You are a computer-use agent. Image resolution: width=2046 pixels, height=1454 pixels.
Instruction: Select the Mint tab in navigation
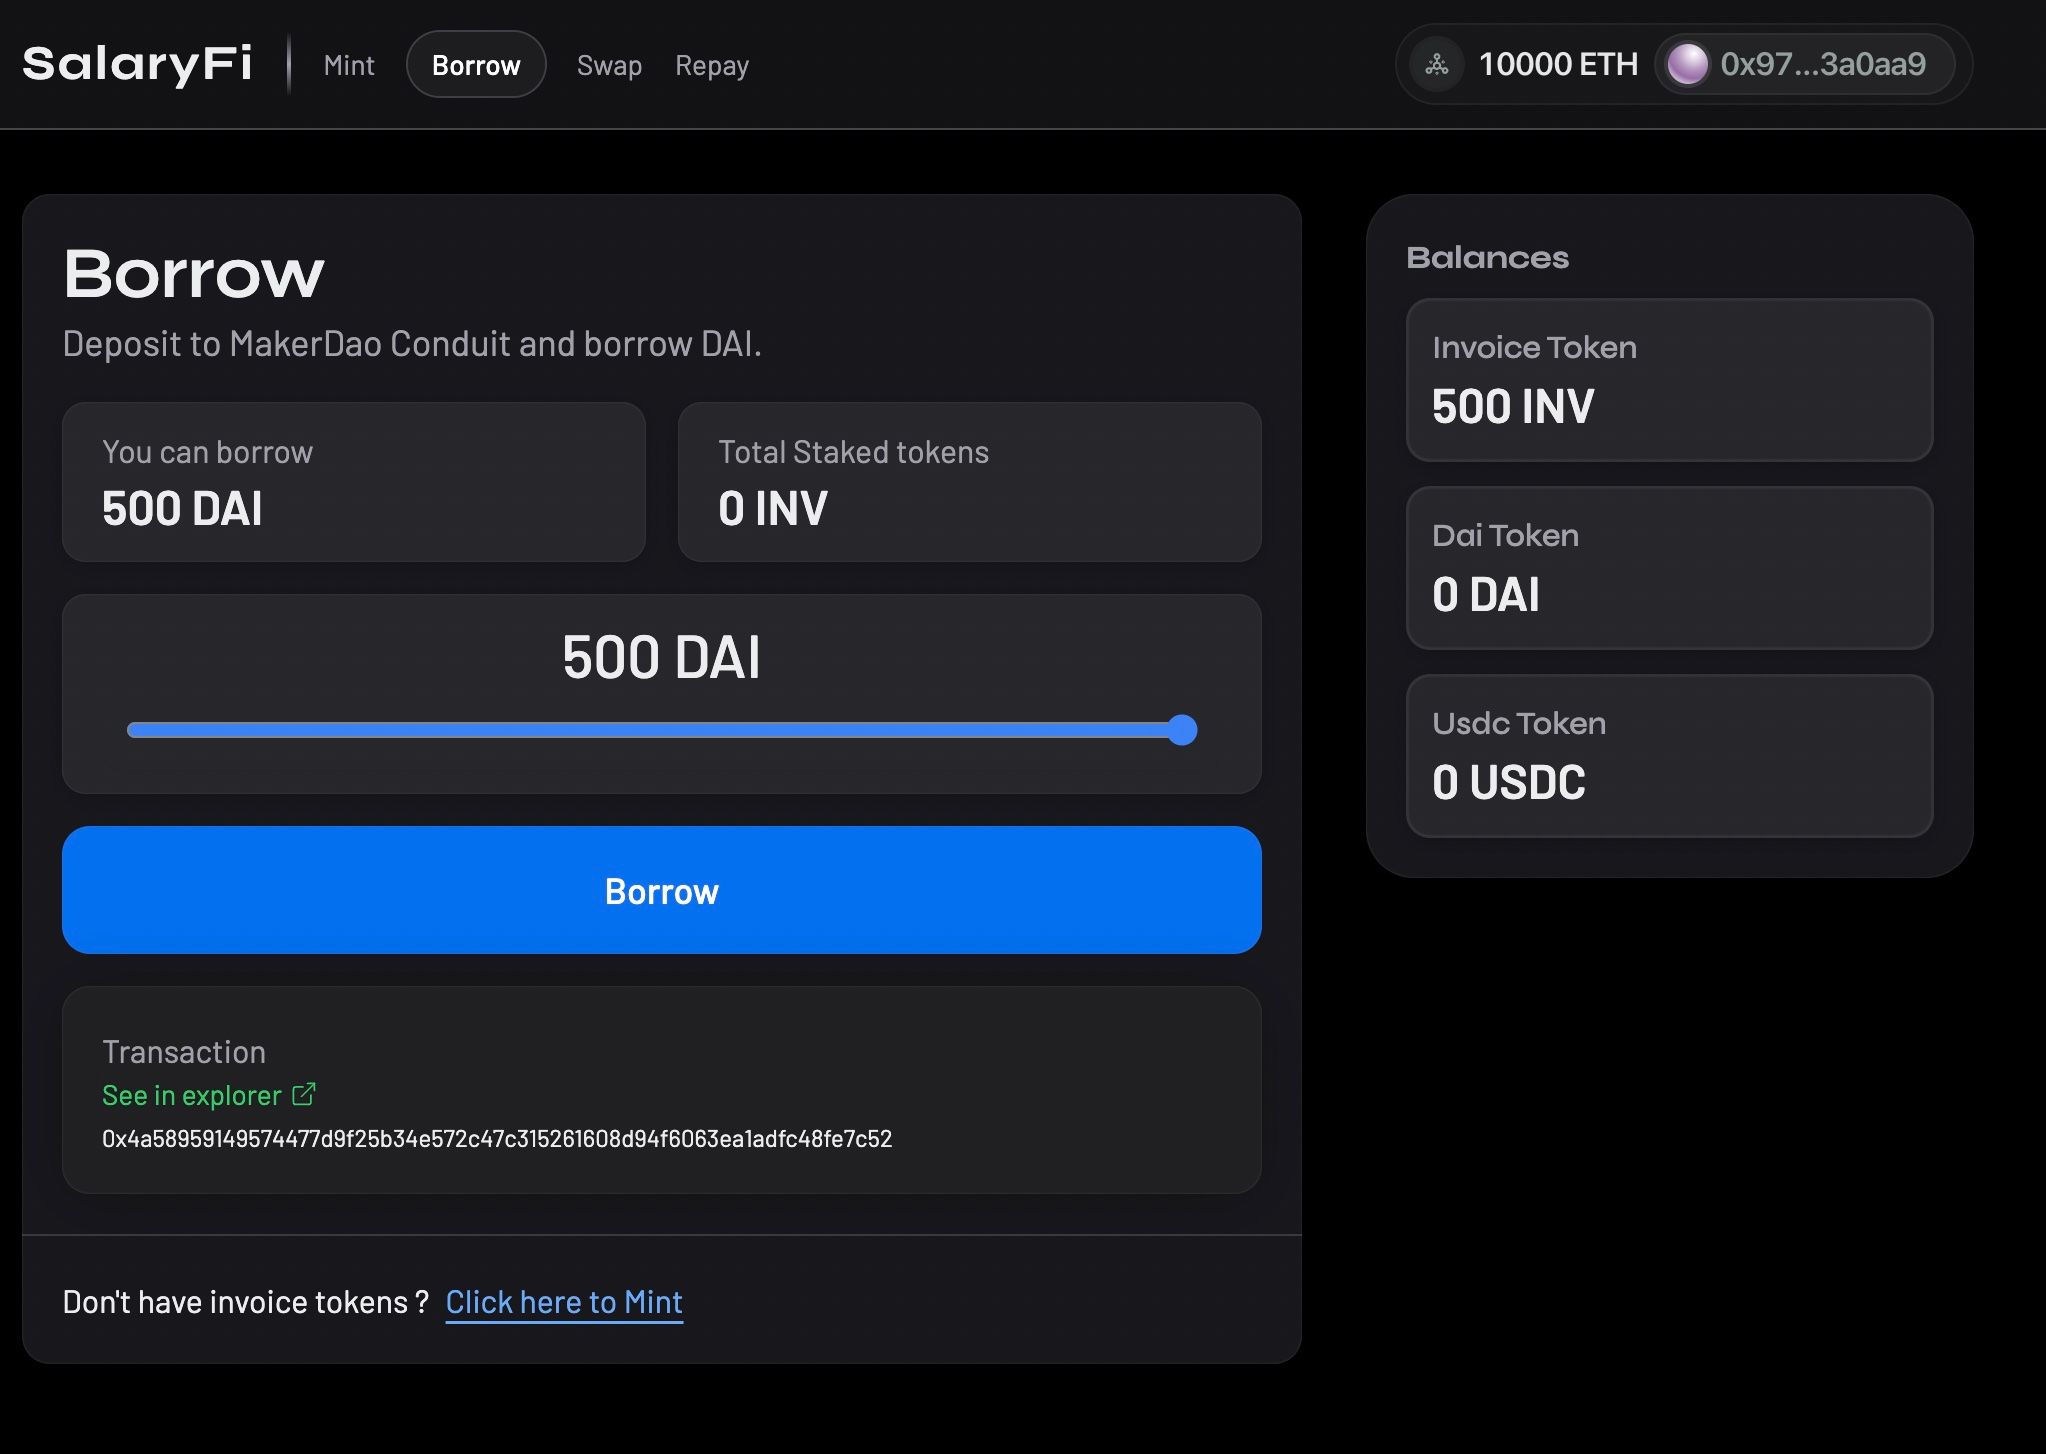[348, 63]
